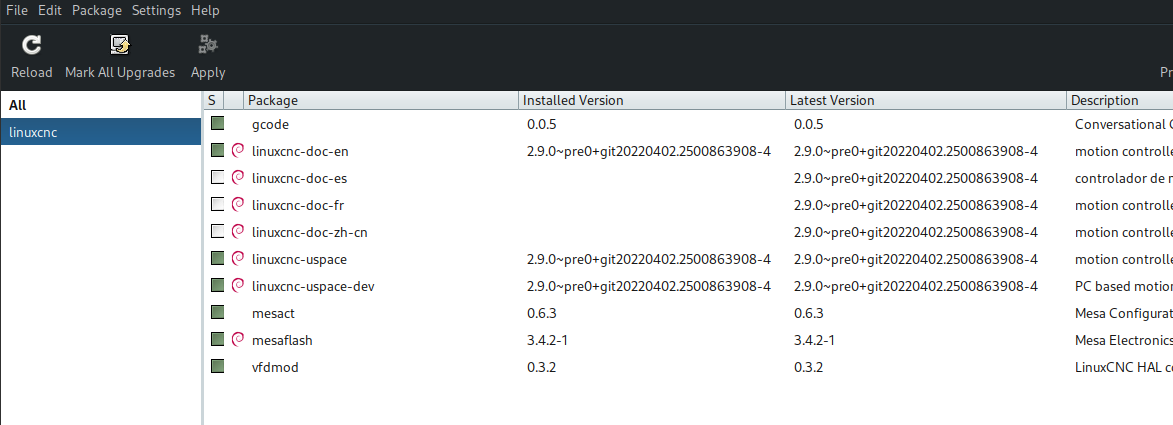This screenshot has width=1173, height=425.
Task: Select the All category in sidebar
Action: [x=101, y=106]
